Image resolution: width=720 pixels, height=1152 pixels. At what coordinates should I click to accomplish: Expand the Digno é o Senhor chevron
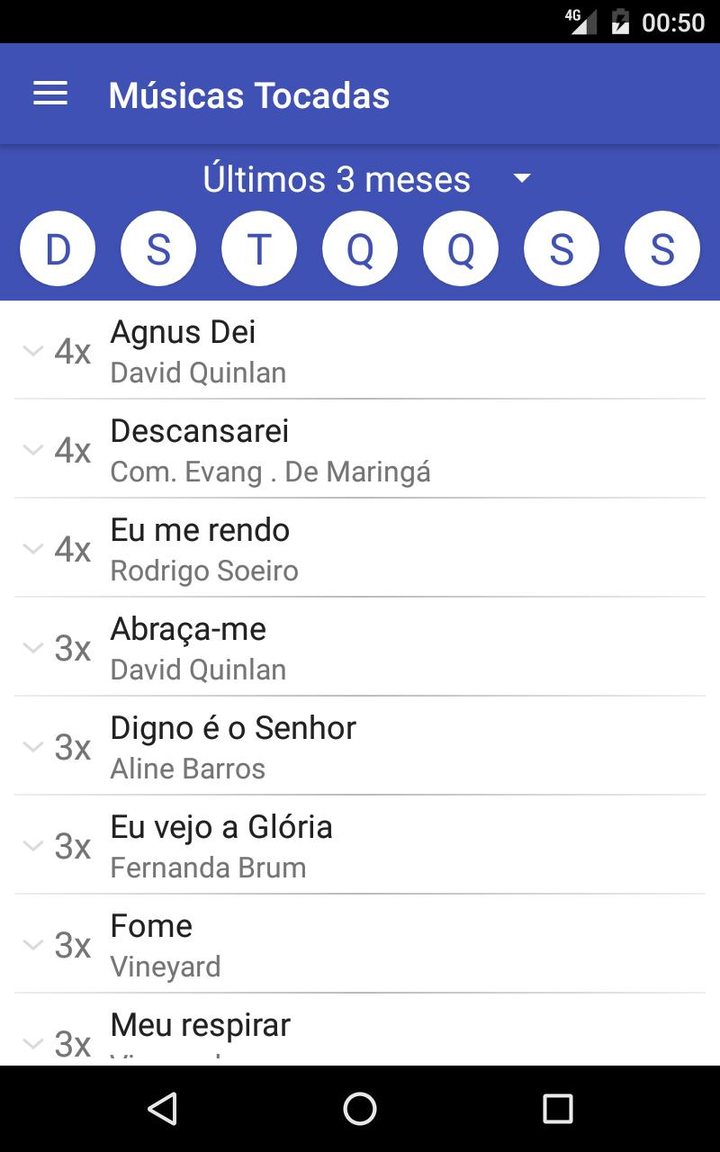tap(33, 747)
